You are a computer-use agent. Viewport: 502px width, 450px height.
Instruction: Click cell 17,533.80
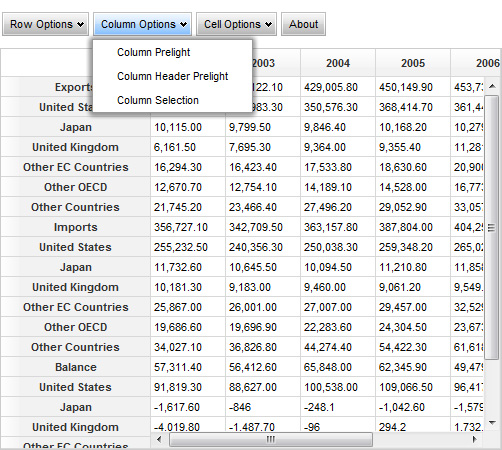[x=338, y=167]
